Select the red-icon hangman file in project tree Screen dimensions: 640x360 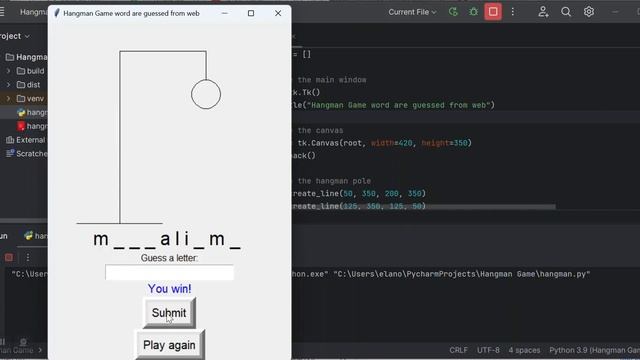pyautogui.click(x=32, y=126)
